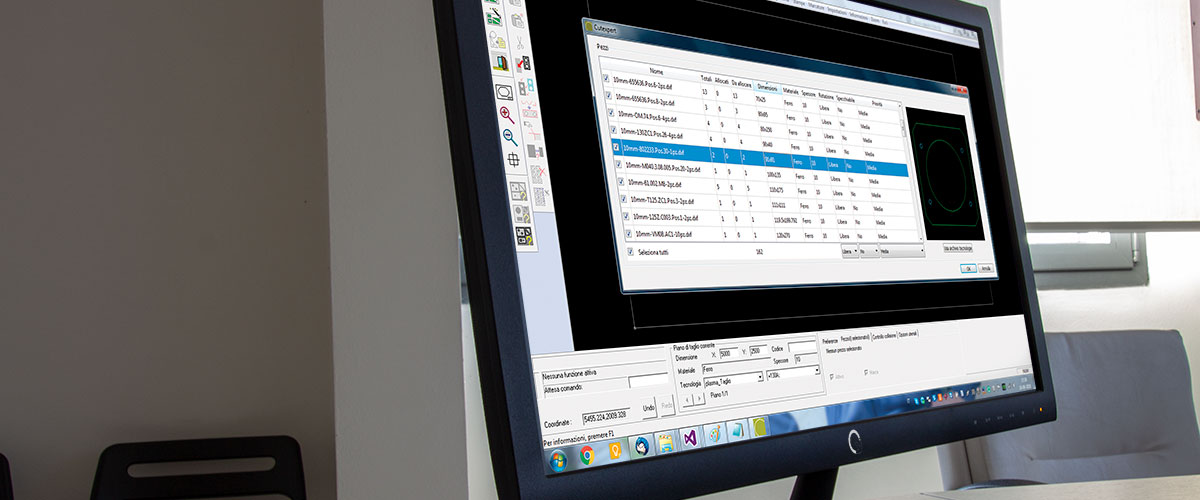Click the scissors cut icon in toolbar
1200x500 pixels.
coord(521,42)
